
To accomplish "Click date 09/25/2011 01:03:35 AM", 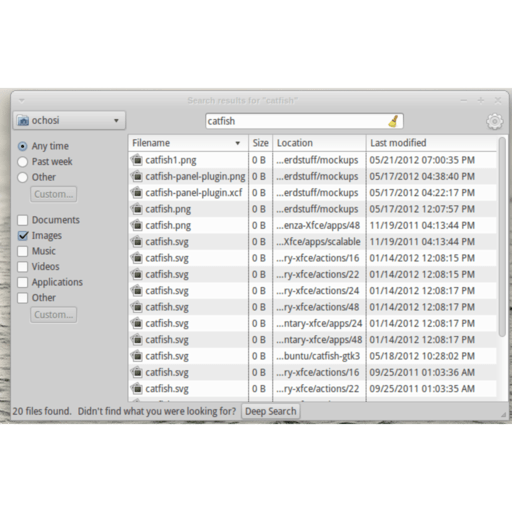I will click(422, 389).
